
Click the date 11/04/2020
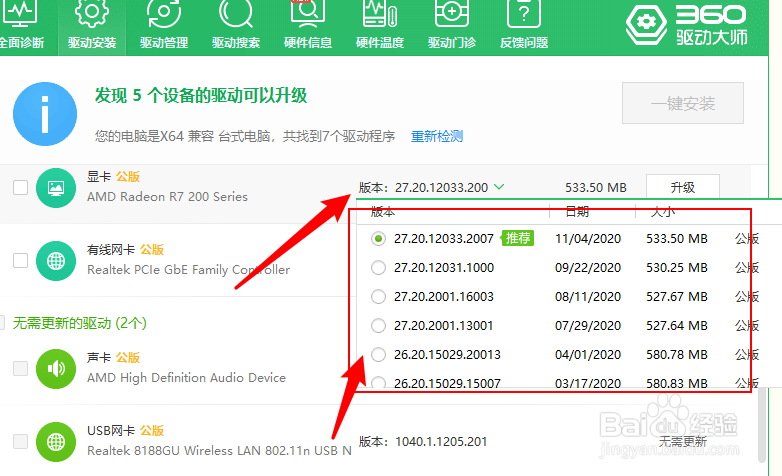[x=588, y=239]
